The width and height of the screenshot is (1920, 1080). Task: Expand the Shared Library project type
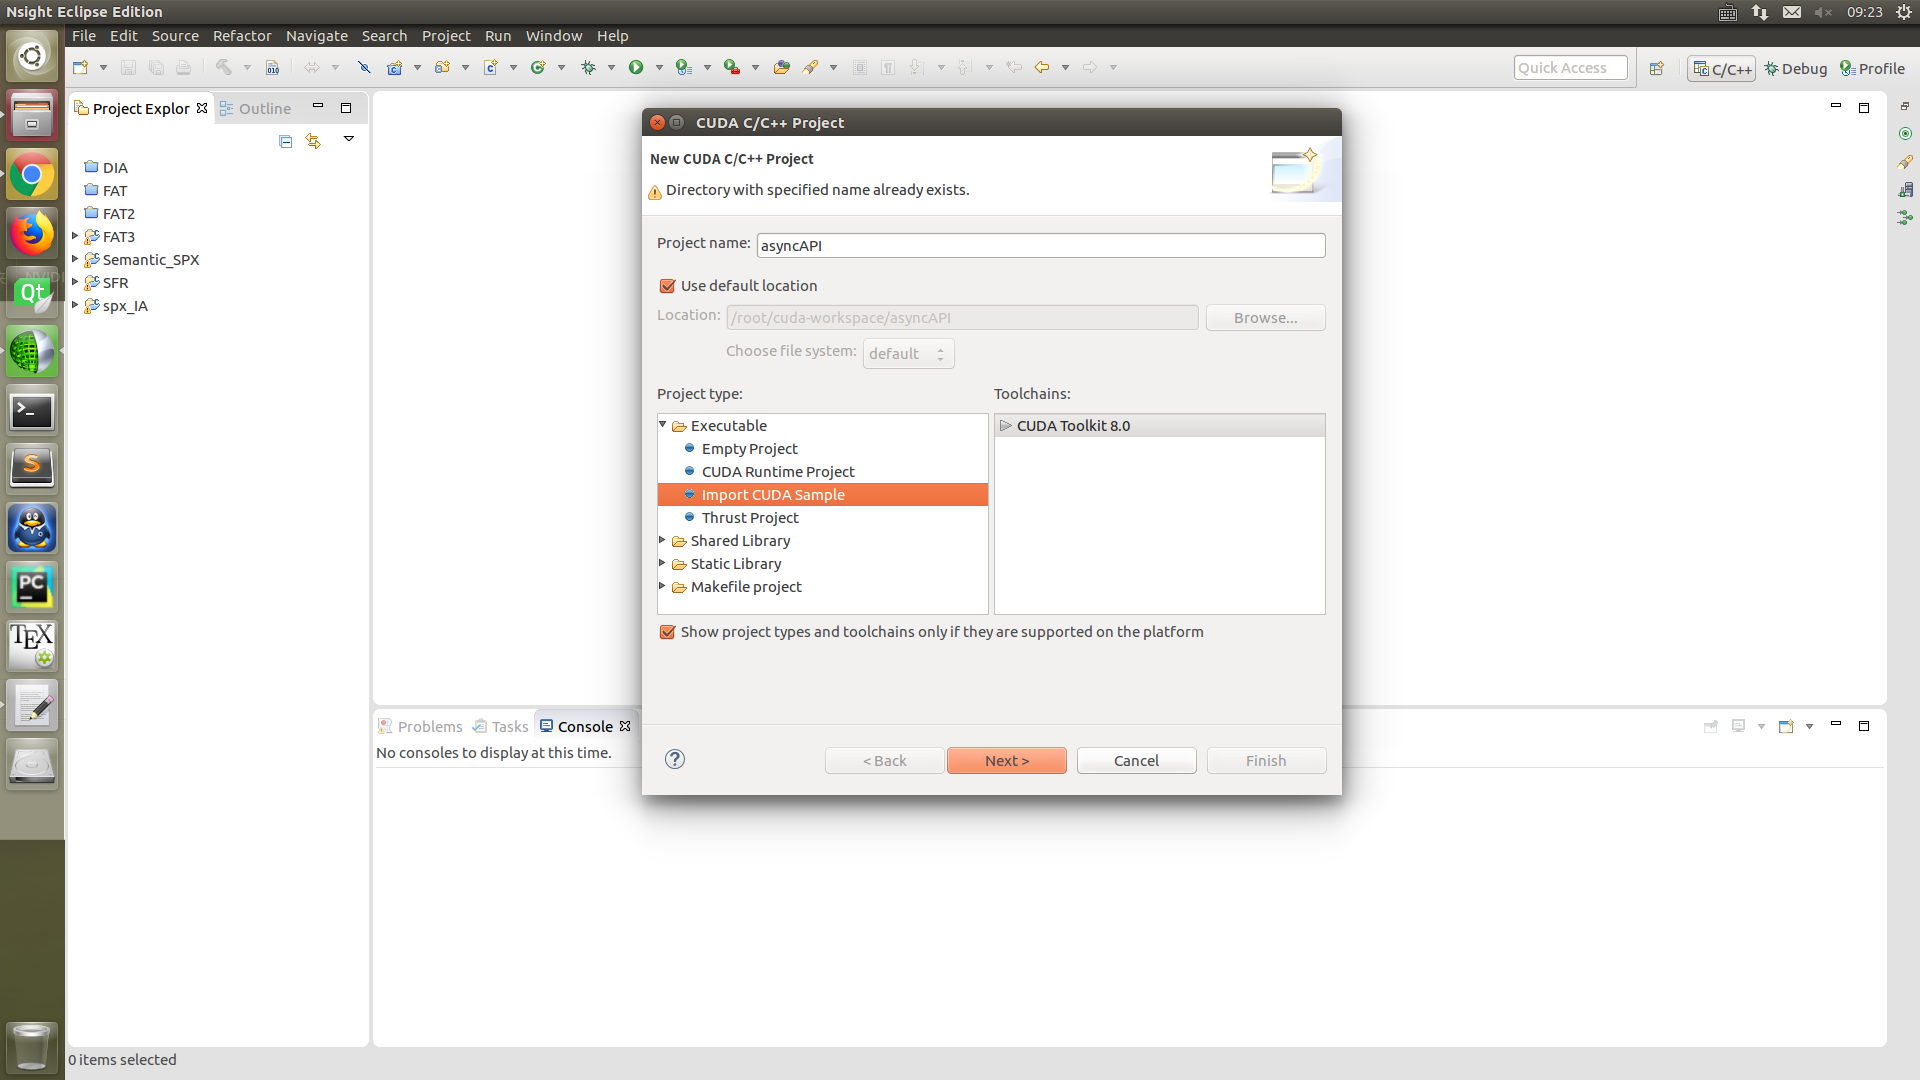click(663, 540)
